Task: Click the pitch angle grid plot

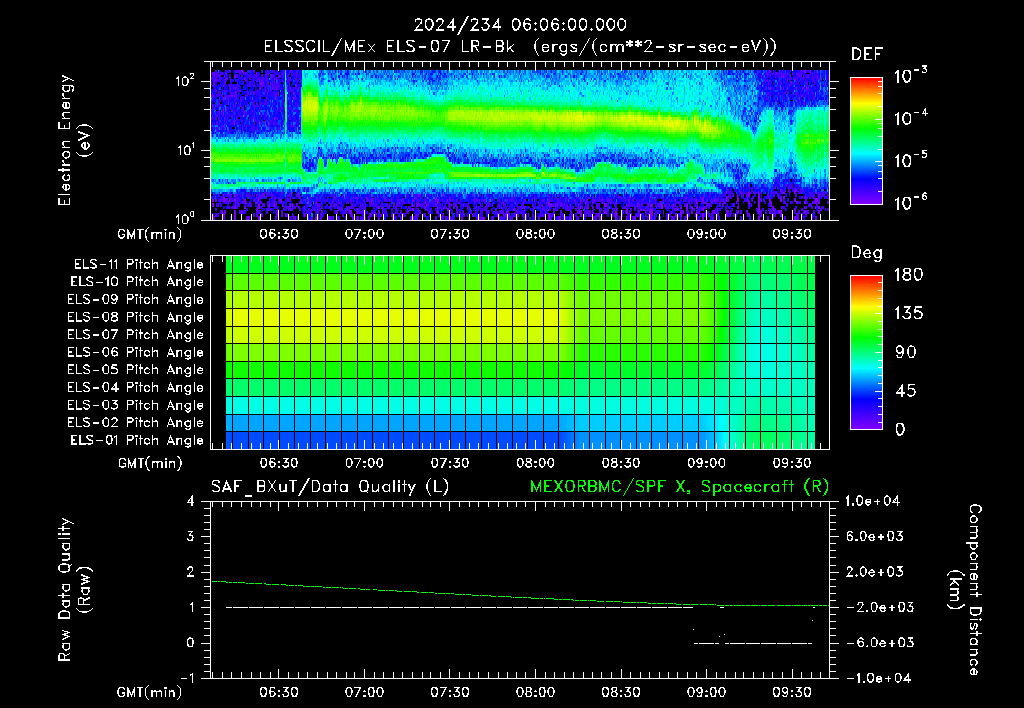Action: click(520, 353)
